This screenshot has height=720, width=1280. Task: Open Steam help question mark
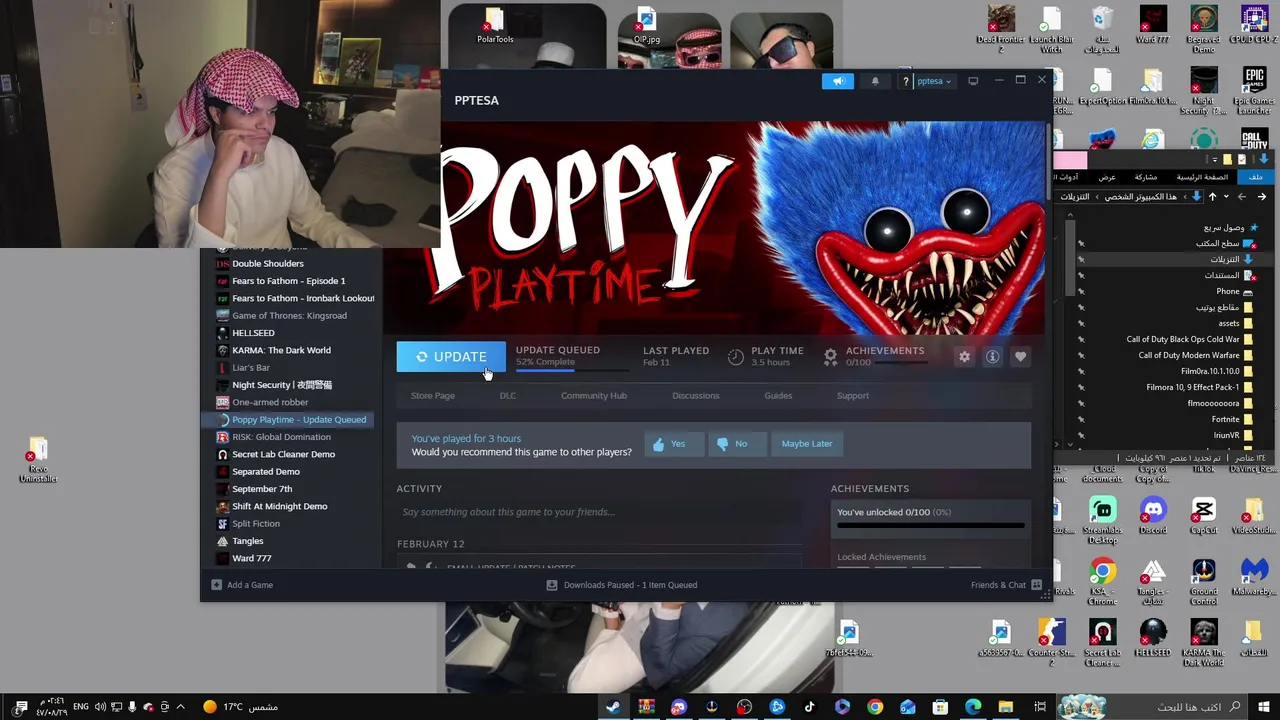(x=905, y=81)
